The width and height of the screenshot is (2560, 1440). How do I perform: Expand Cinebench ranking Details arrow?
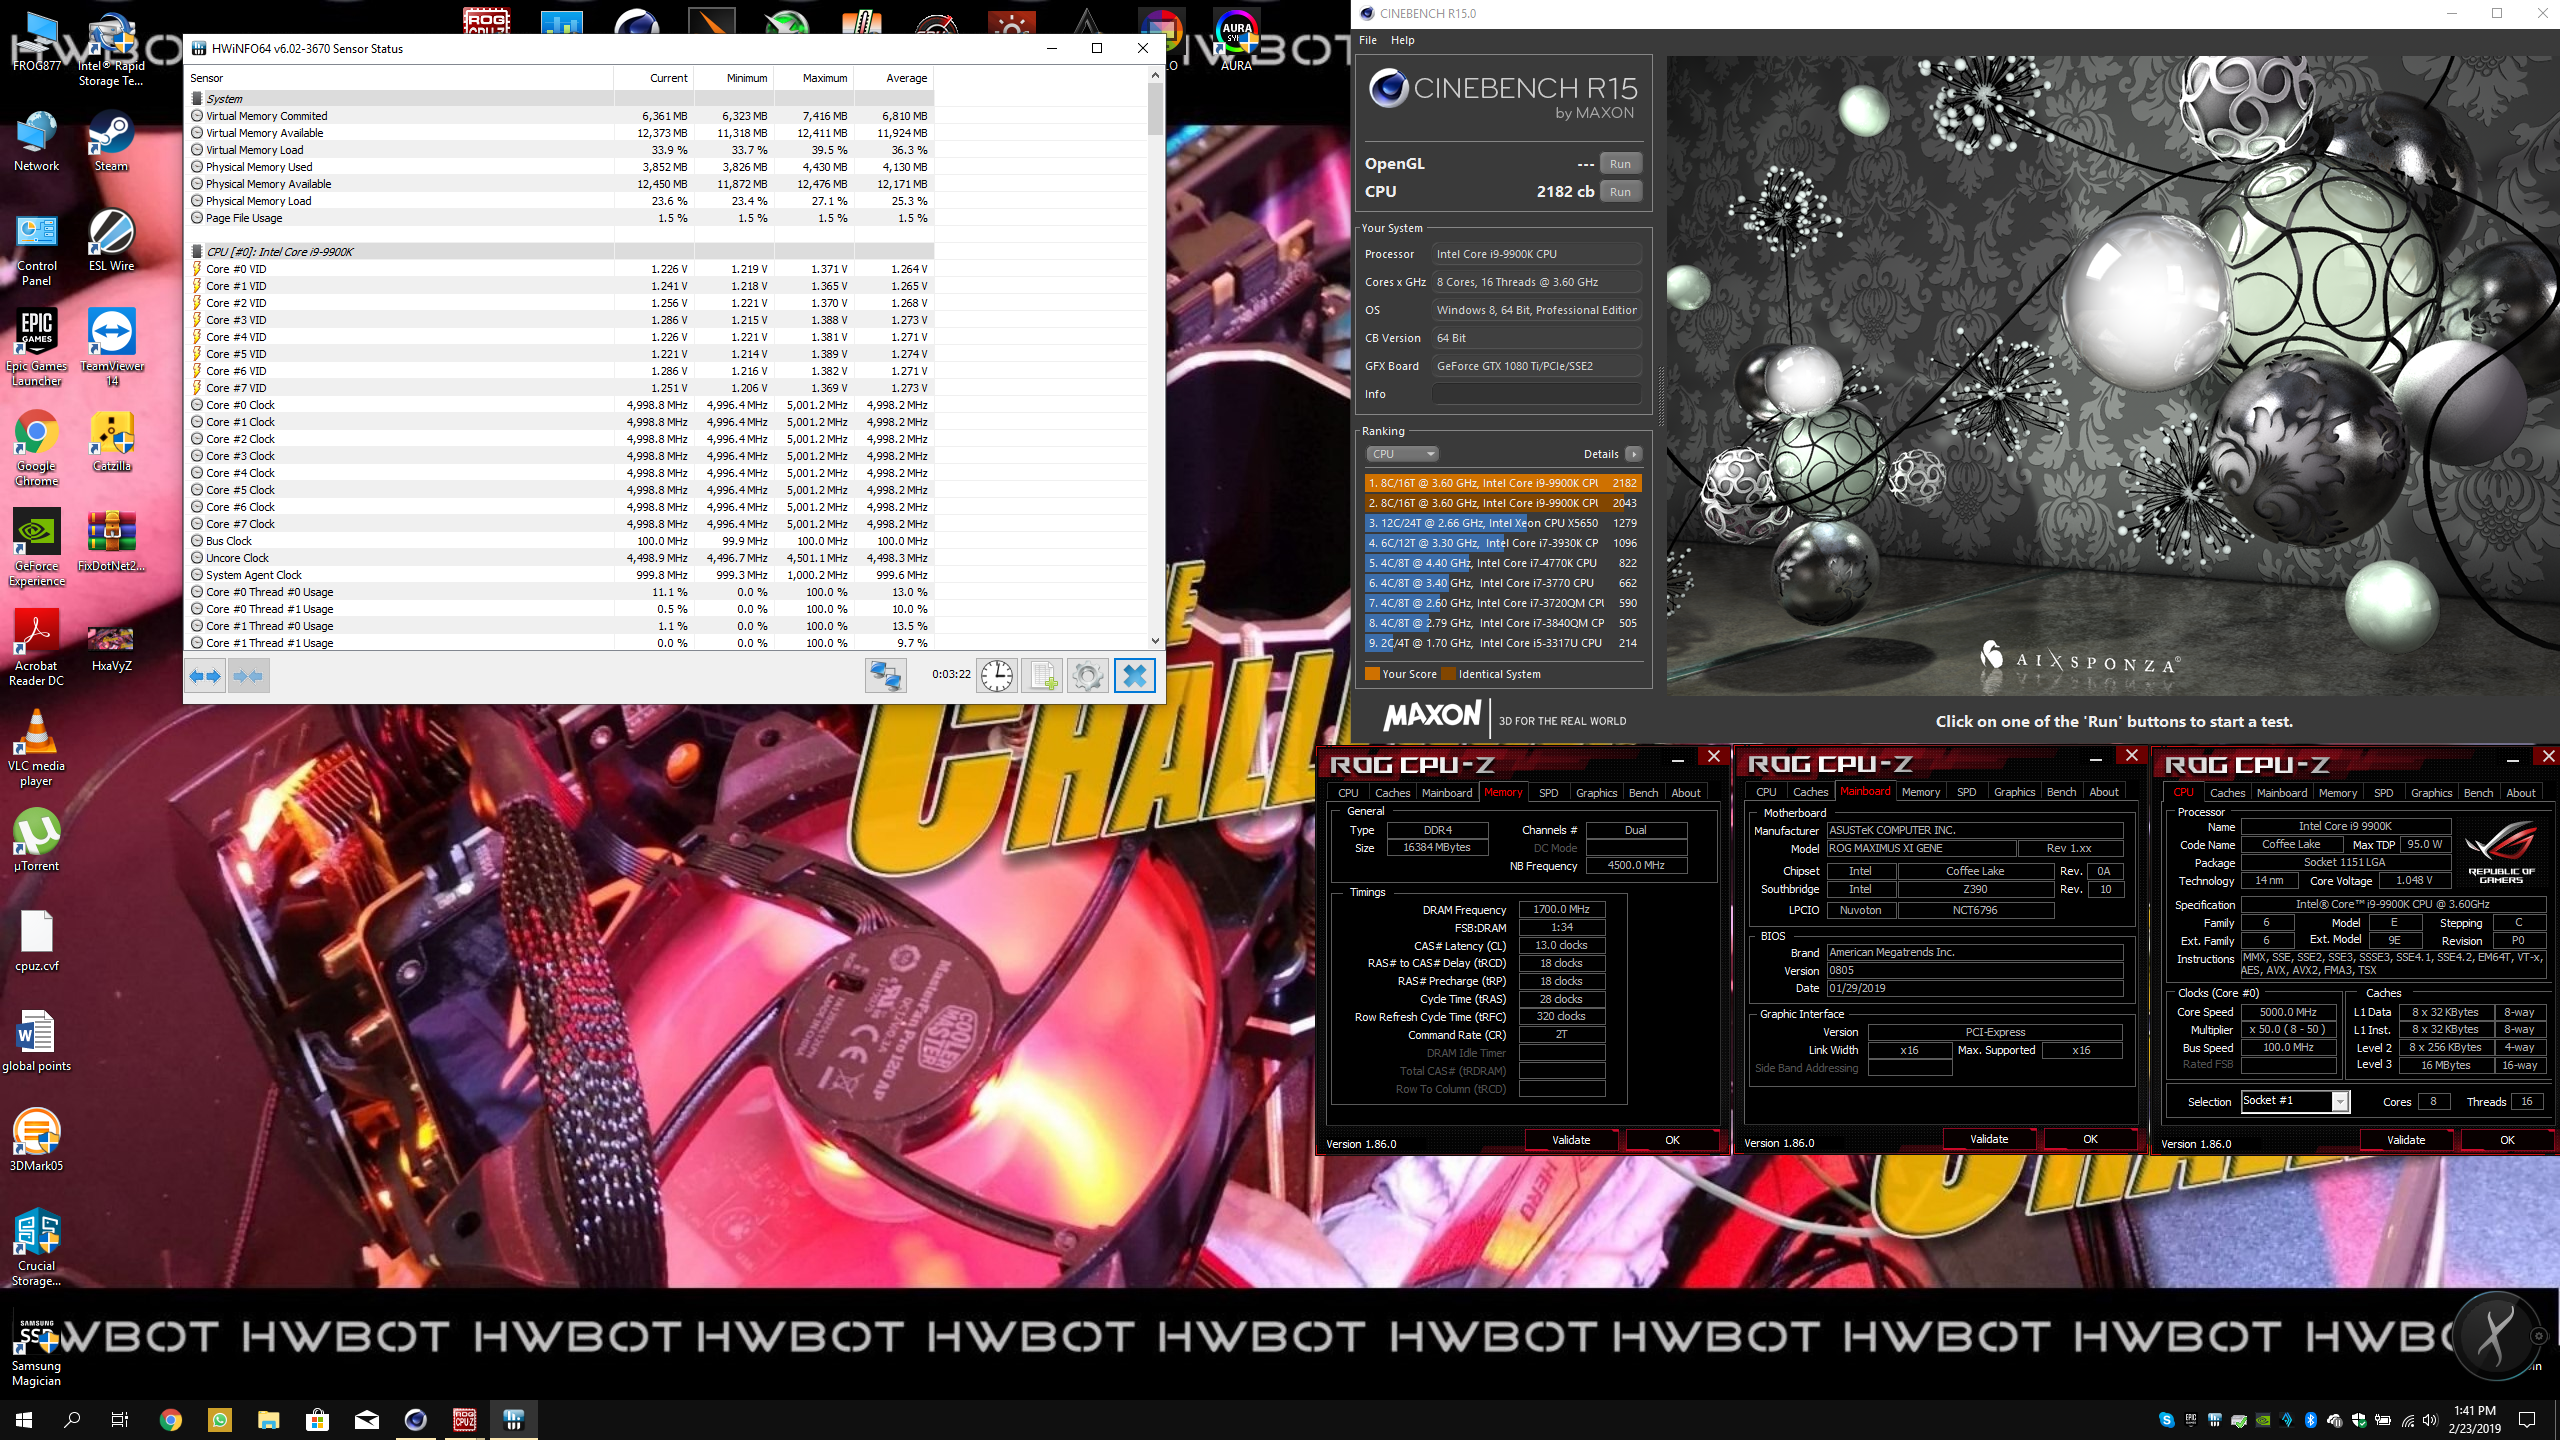tap(1634, 454)
